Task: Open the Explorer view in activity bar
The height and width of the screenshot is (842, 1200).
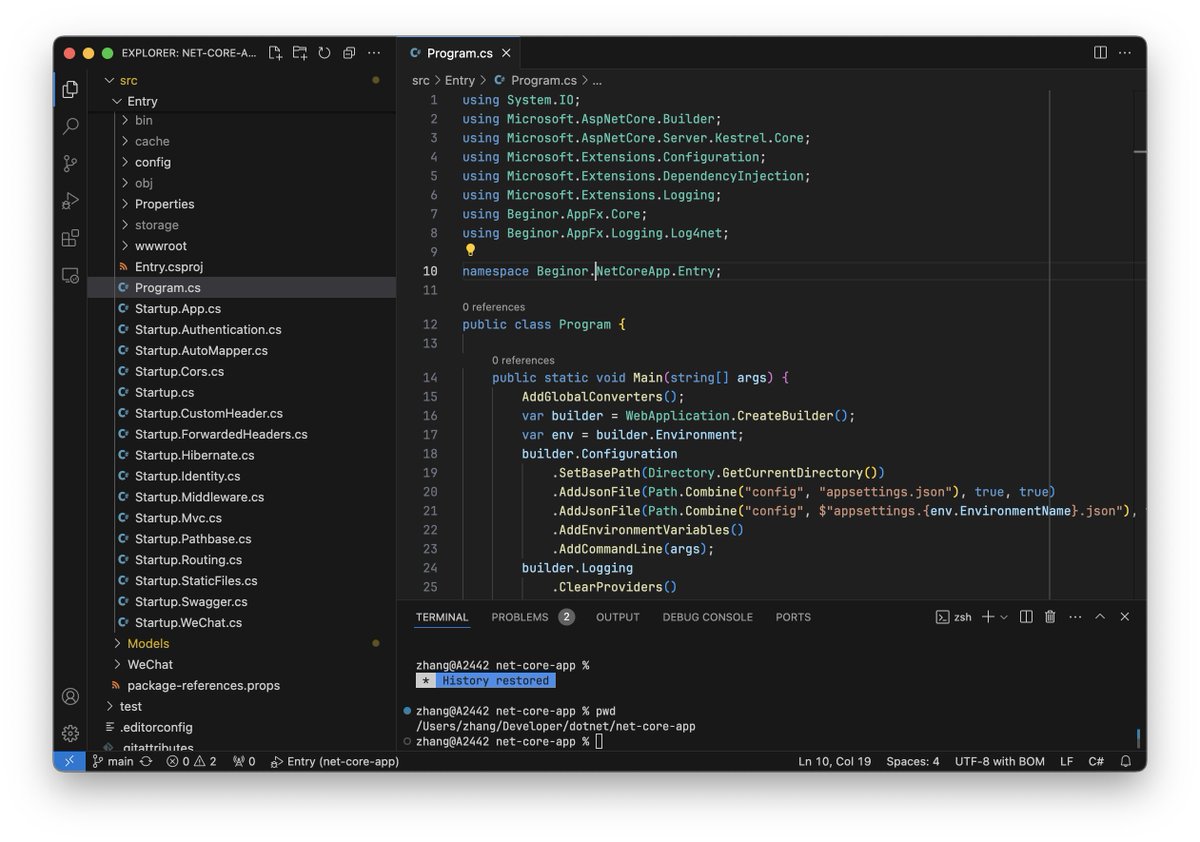Action: (70, 89)
